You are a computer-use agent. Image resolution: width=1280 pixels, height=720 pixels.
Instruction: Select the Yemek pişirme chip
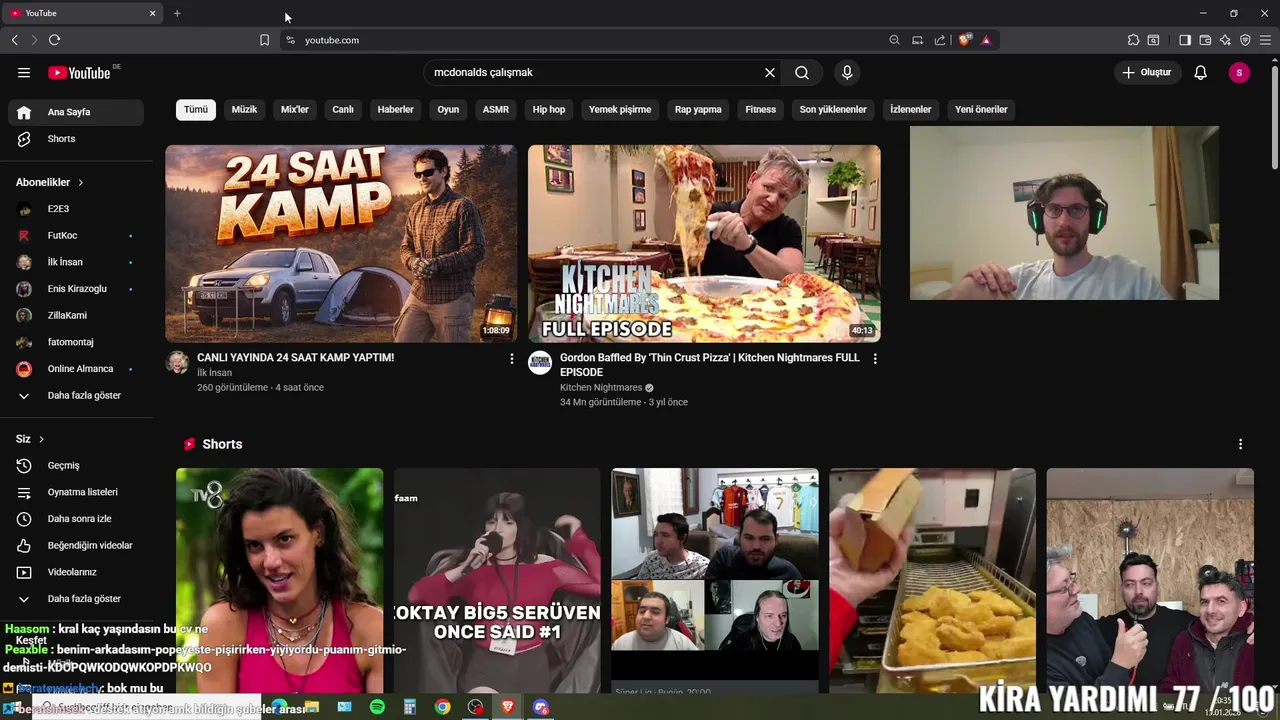[x=620, y=109]
